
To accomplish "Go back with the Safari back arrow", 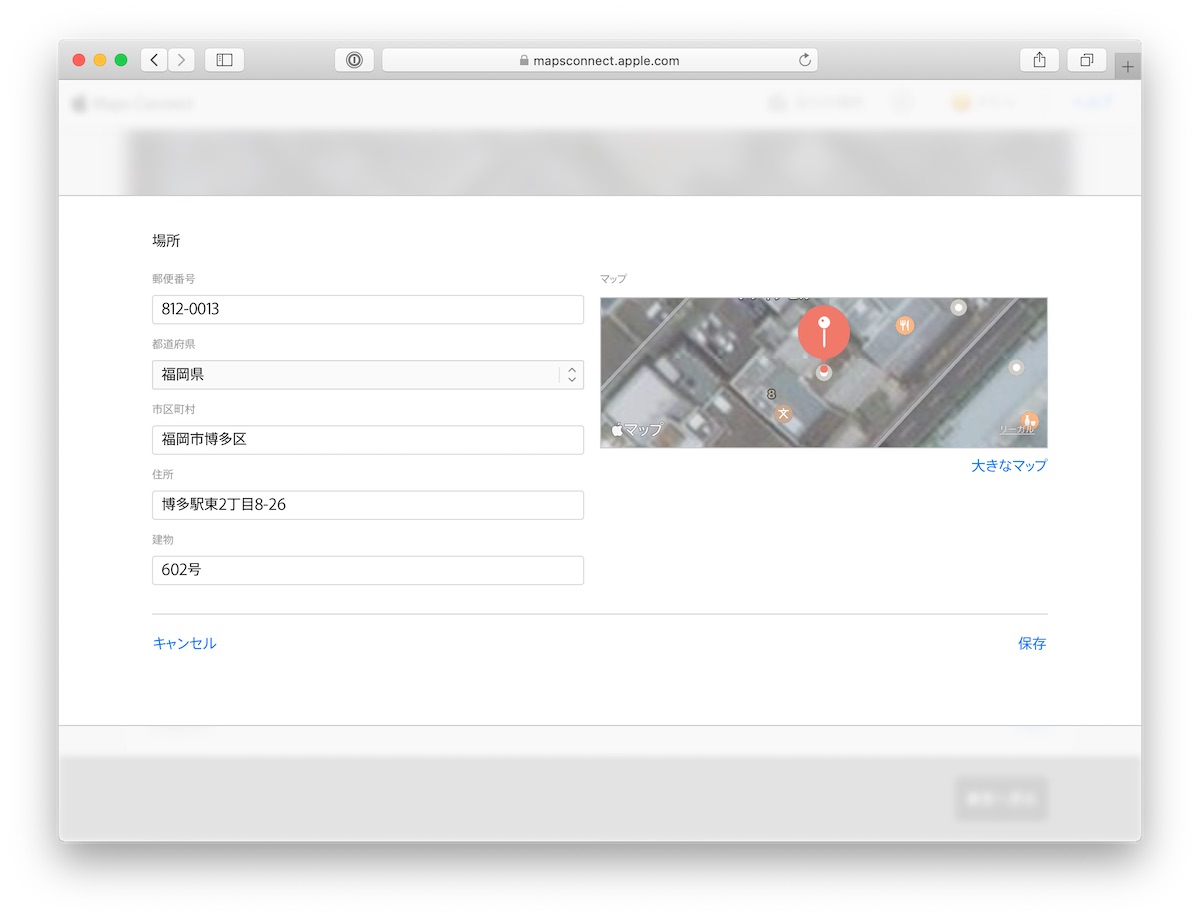I will [154, 60].
